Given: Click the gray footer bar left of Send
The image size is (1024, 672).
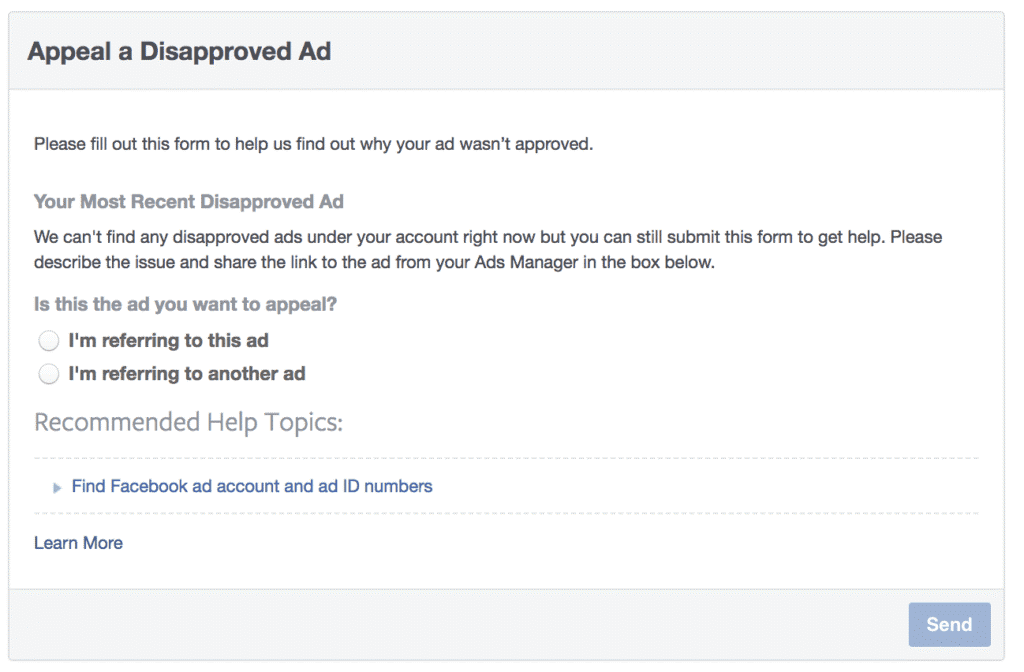Looking at the screenshot, I should [450, 624].
